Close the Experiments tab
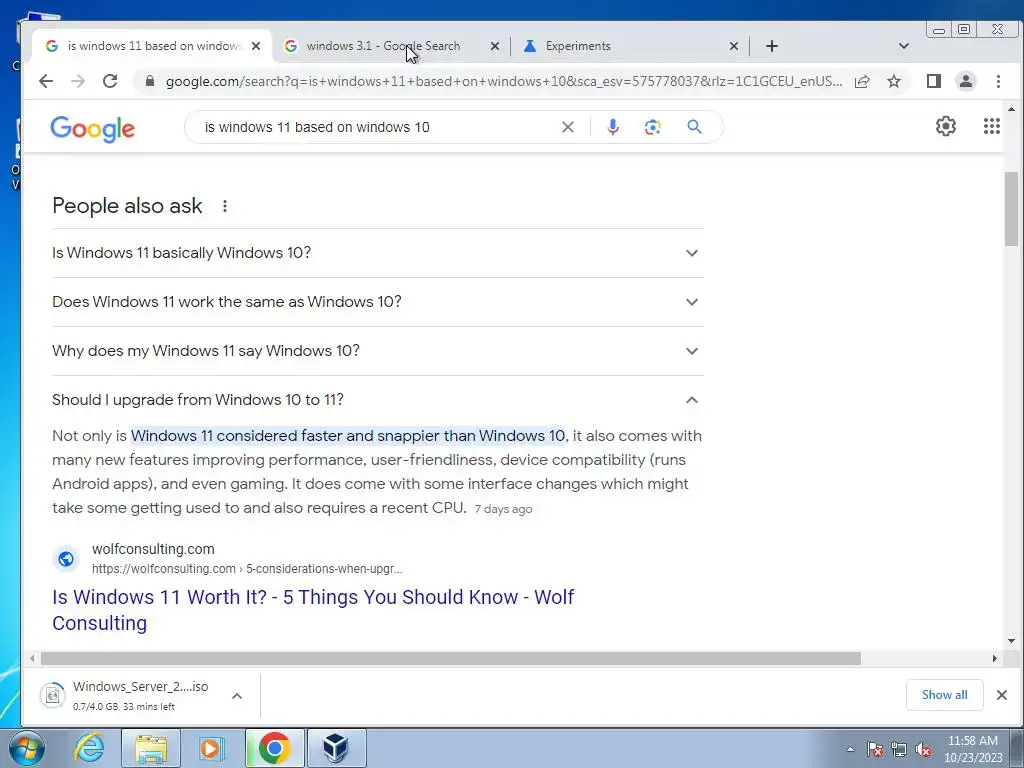 click(733, 46)
